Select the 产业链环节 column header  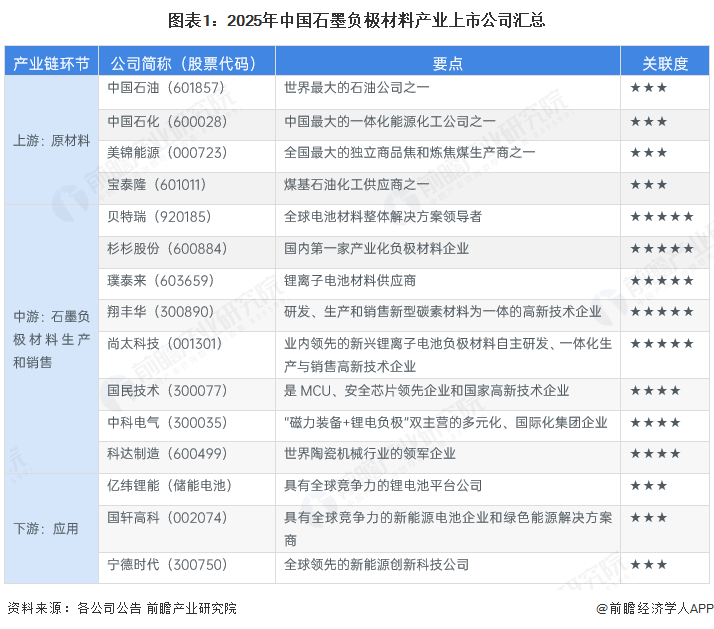51,63
